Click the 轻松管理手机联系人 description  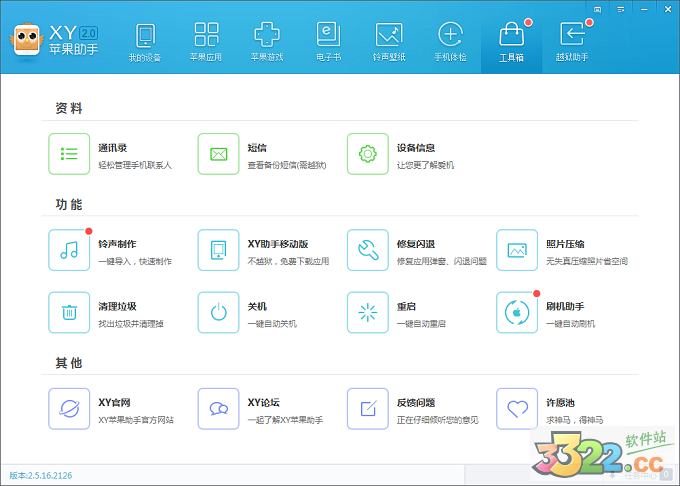(135, 165)
